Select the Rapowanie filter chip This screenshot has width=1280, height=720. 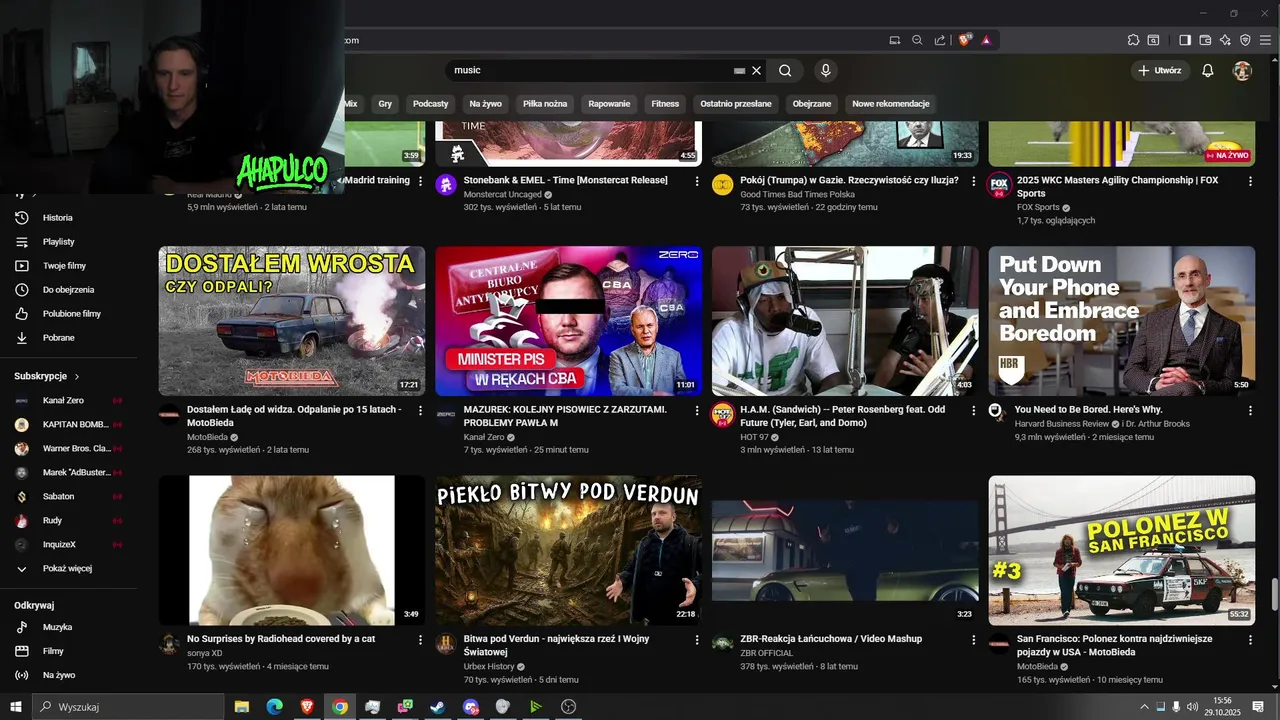(x=609, y=104)
